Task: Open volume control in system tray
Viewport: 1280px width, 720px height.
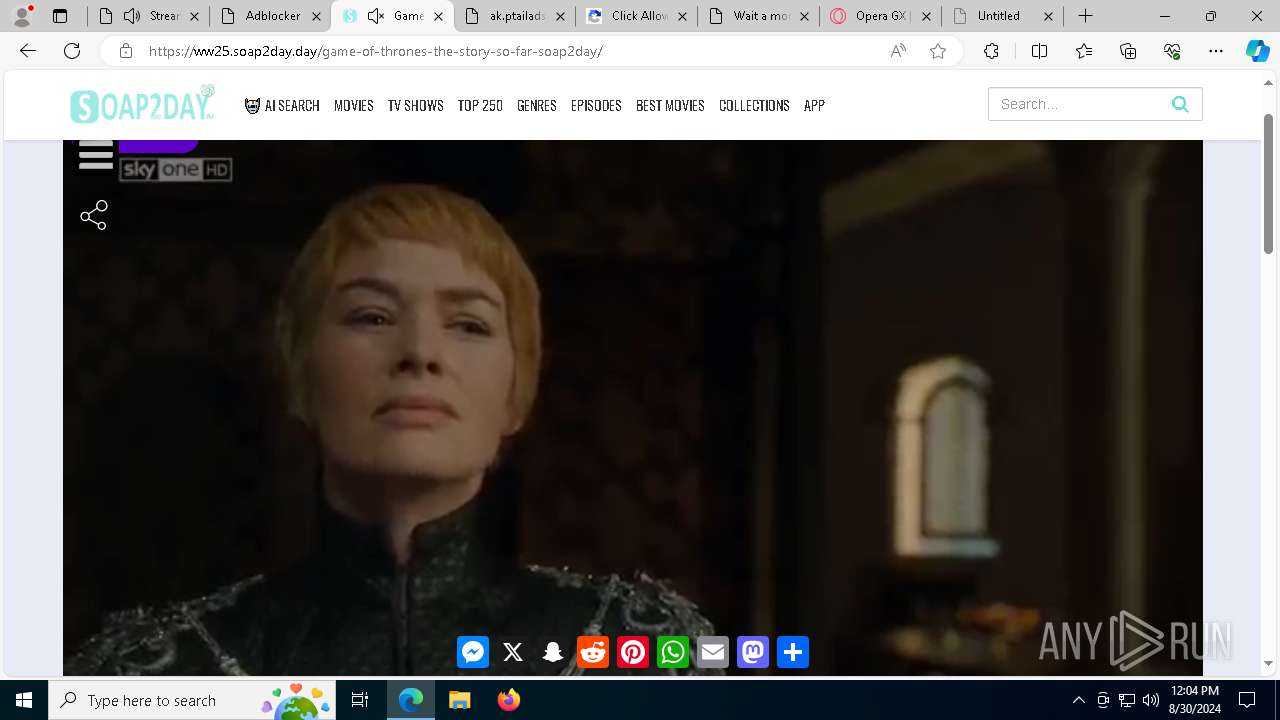Action: [x=1151, y=700]
